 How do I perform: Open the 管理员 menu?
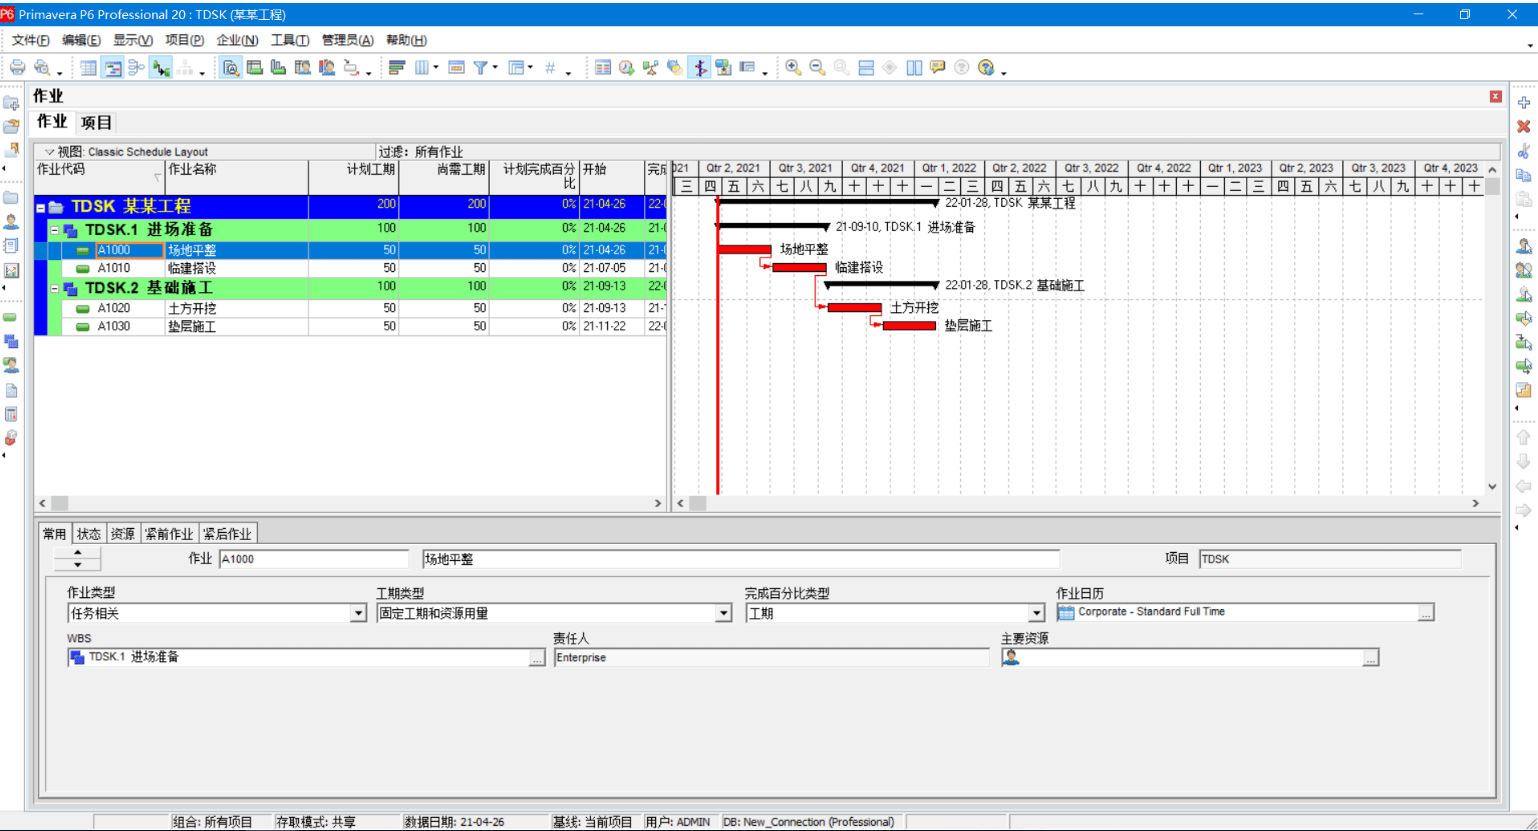pyautogui.click(x=347, y=40)
